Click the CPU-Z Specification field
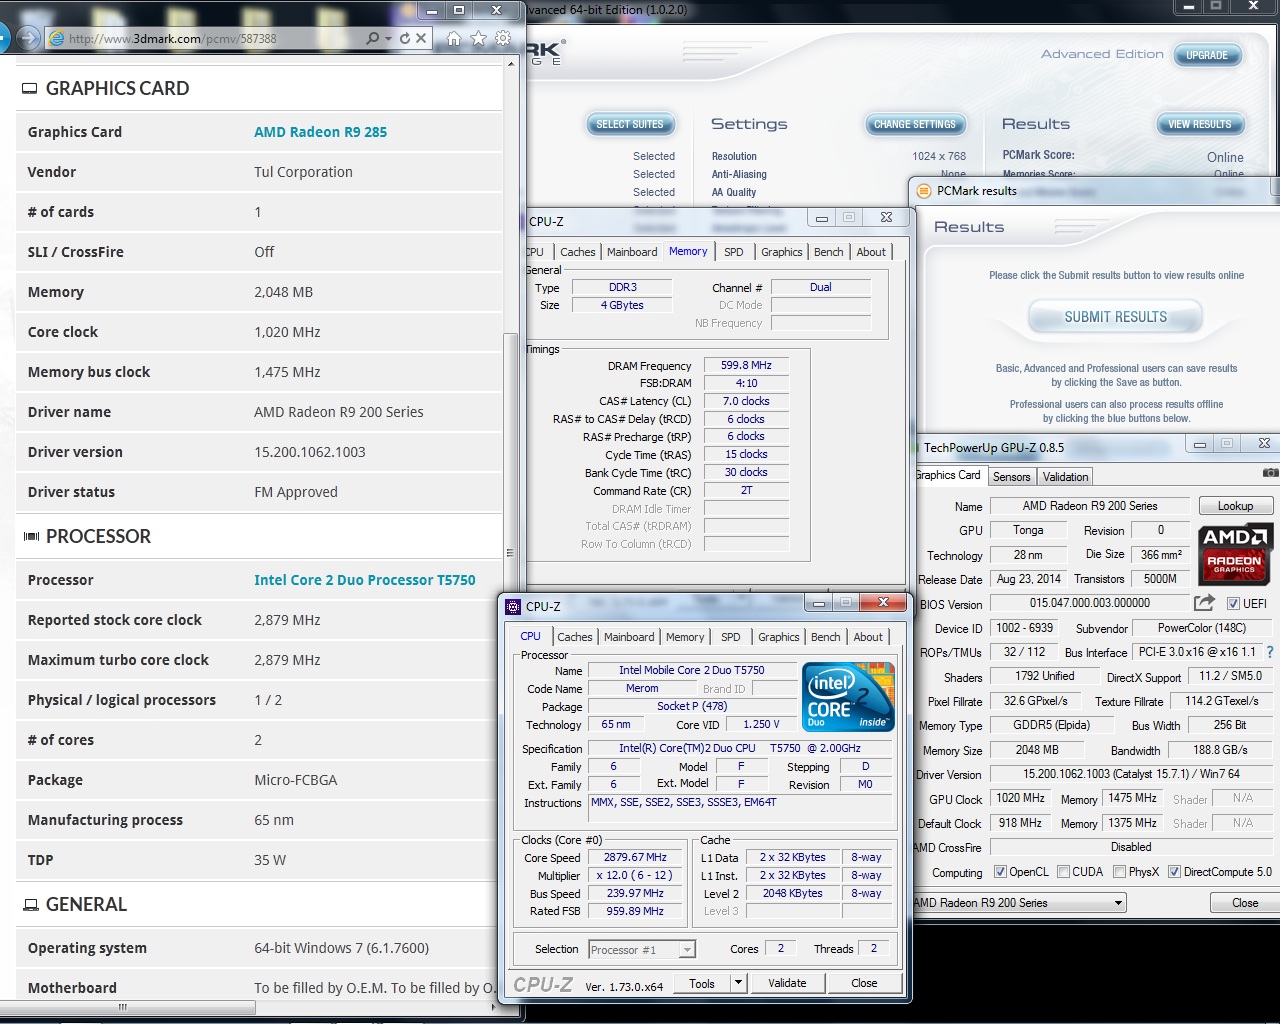The image size is (1280, 1024). point(740,748)
